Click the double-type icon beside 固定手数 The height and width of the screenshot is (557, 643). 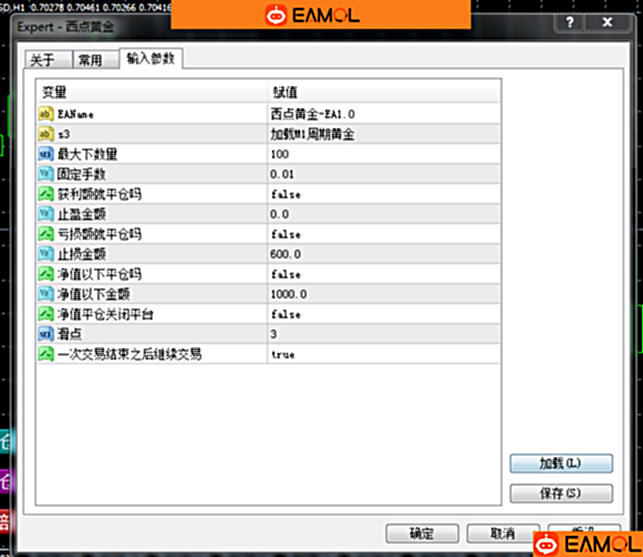(x=46, y=174)
